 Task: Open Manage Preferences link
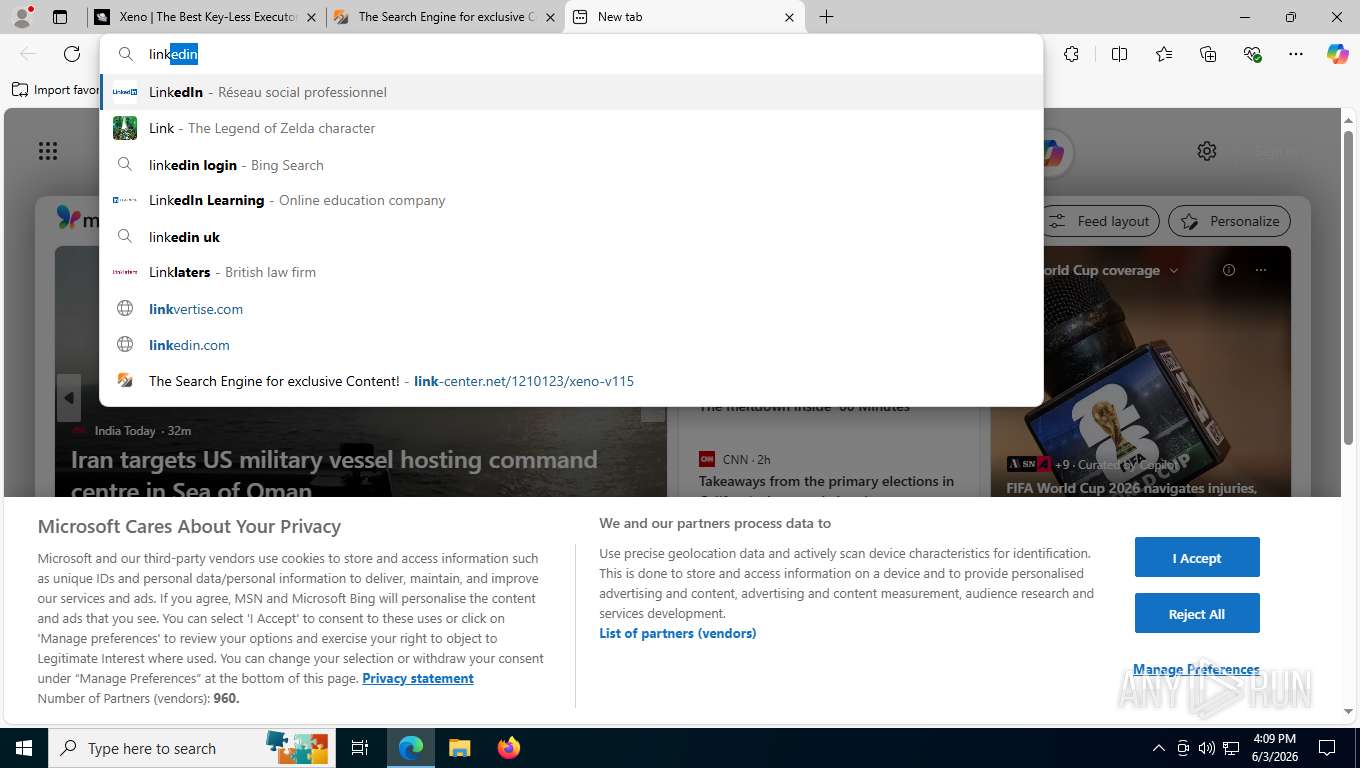coord(1196,669)
